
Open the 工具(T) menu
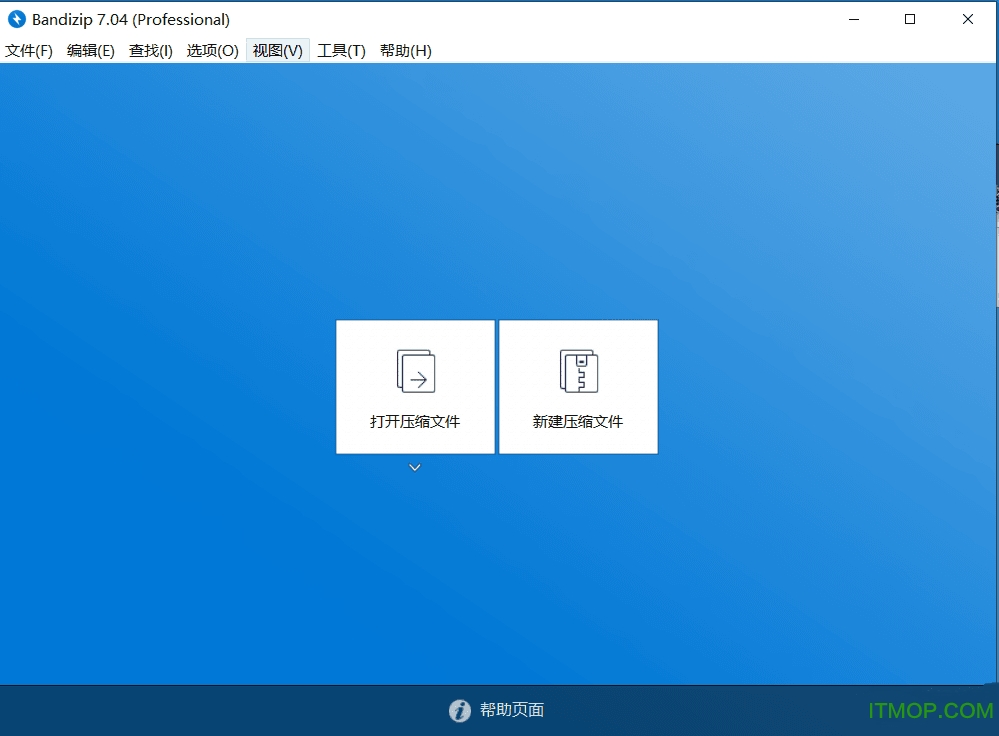tap(341, 51)
